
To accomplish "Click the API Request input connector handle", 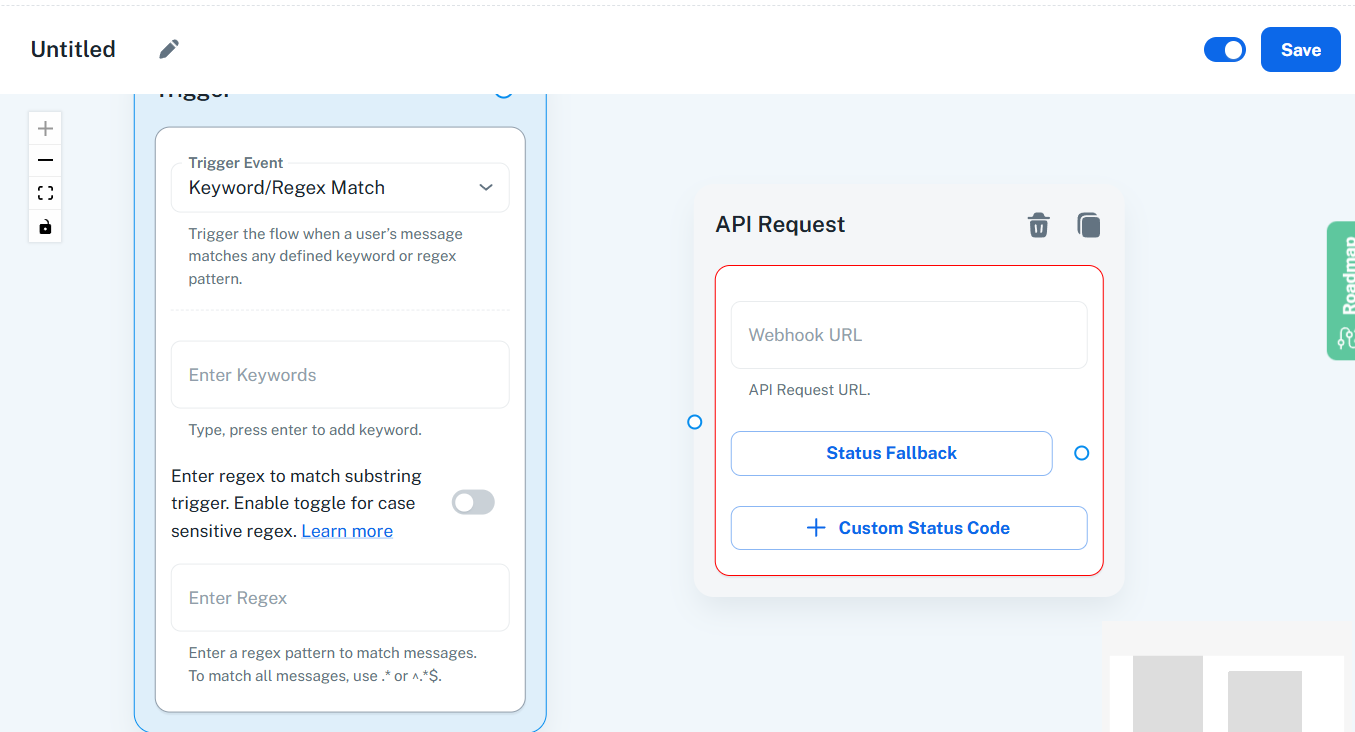I will pyautogui.click(x=695, y=423).
